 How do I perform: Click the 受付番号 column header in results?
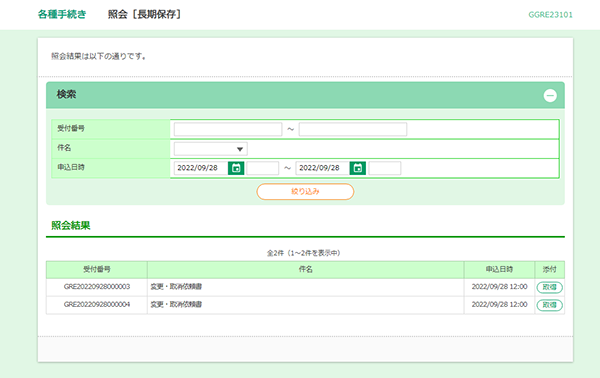pyautogui.click(x=97, y=269)
